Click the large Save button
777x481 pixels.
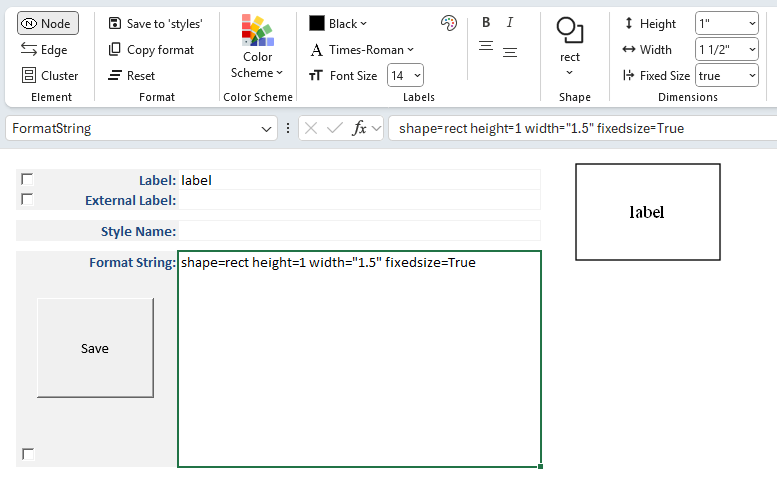pyautogui.click(x=95, y=348)
